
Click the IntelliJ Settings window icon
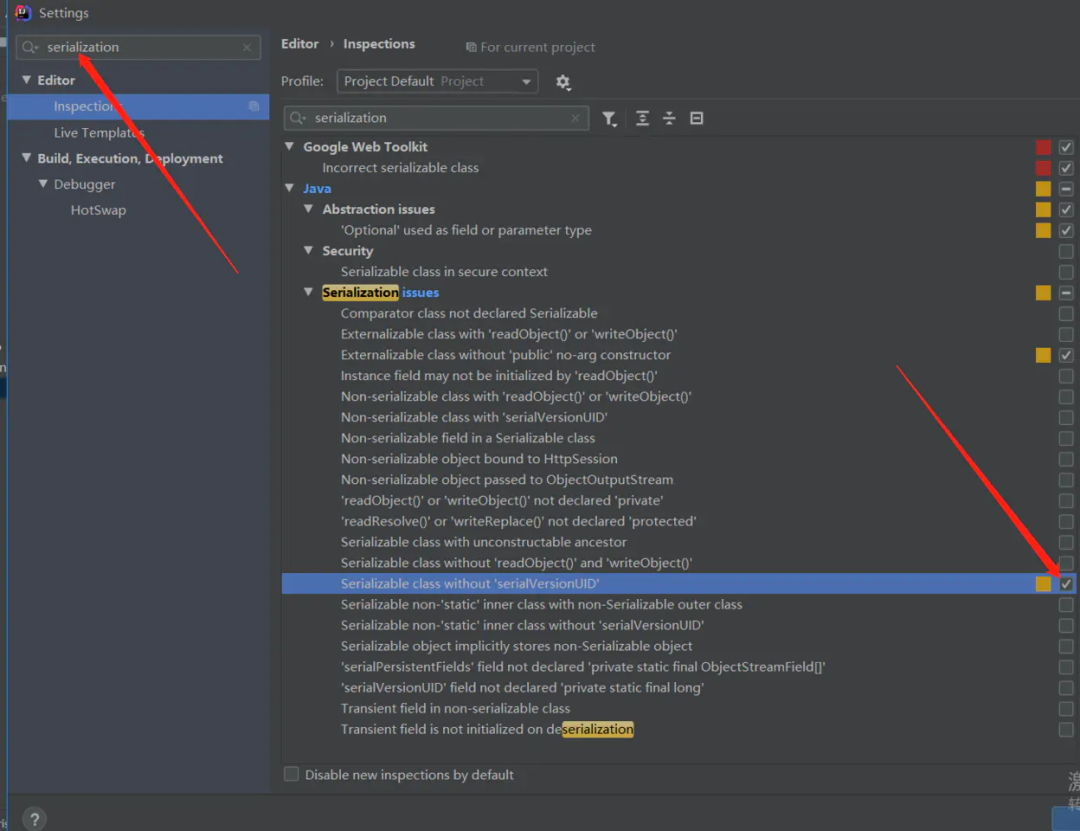tap(23, 12)
